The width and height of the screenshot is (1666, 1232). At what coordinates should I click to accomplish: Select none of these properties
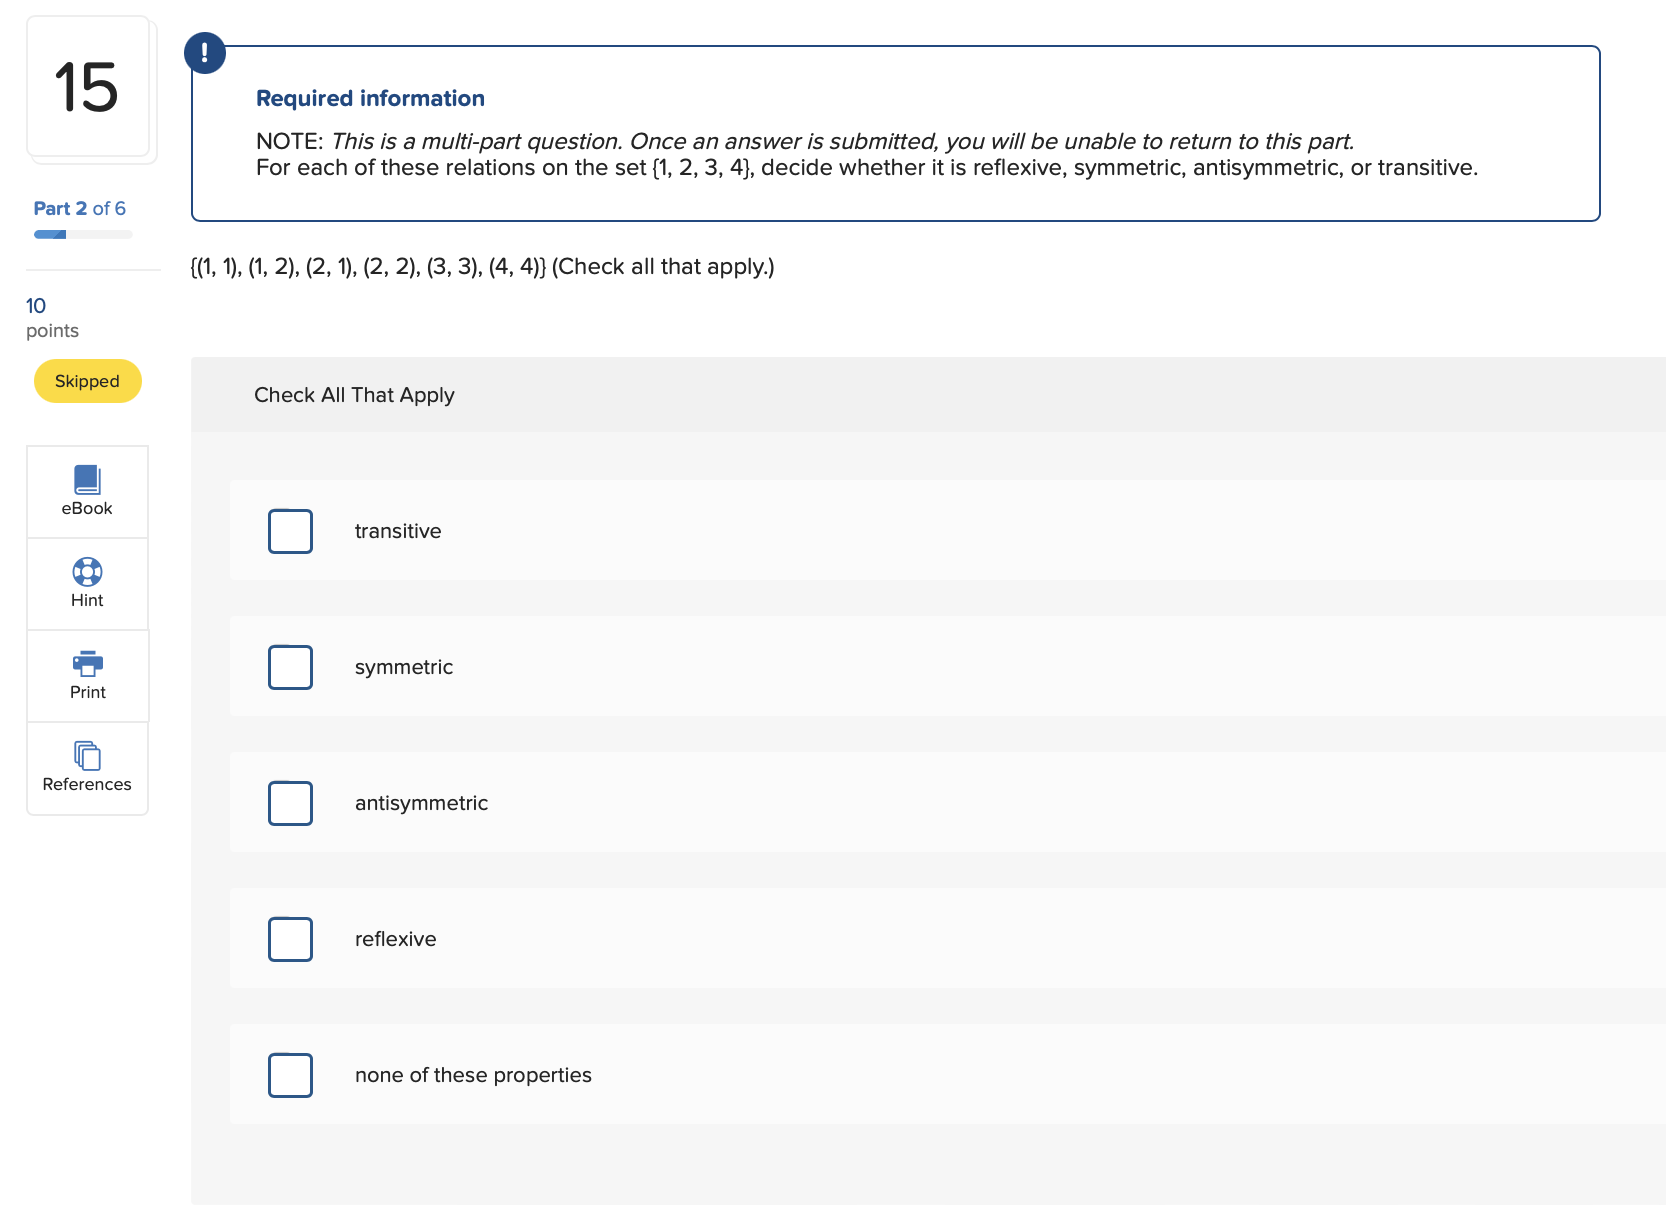[290, 1075]
